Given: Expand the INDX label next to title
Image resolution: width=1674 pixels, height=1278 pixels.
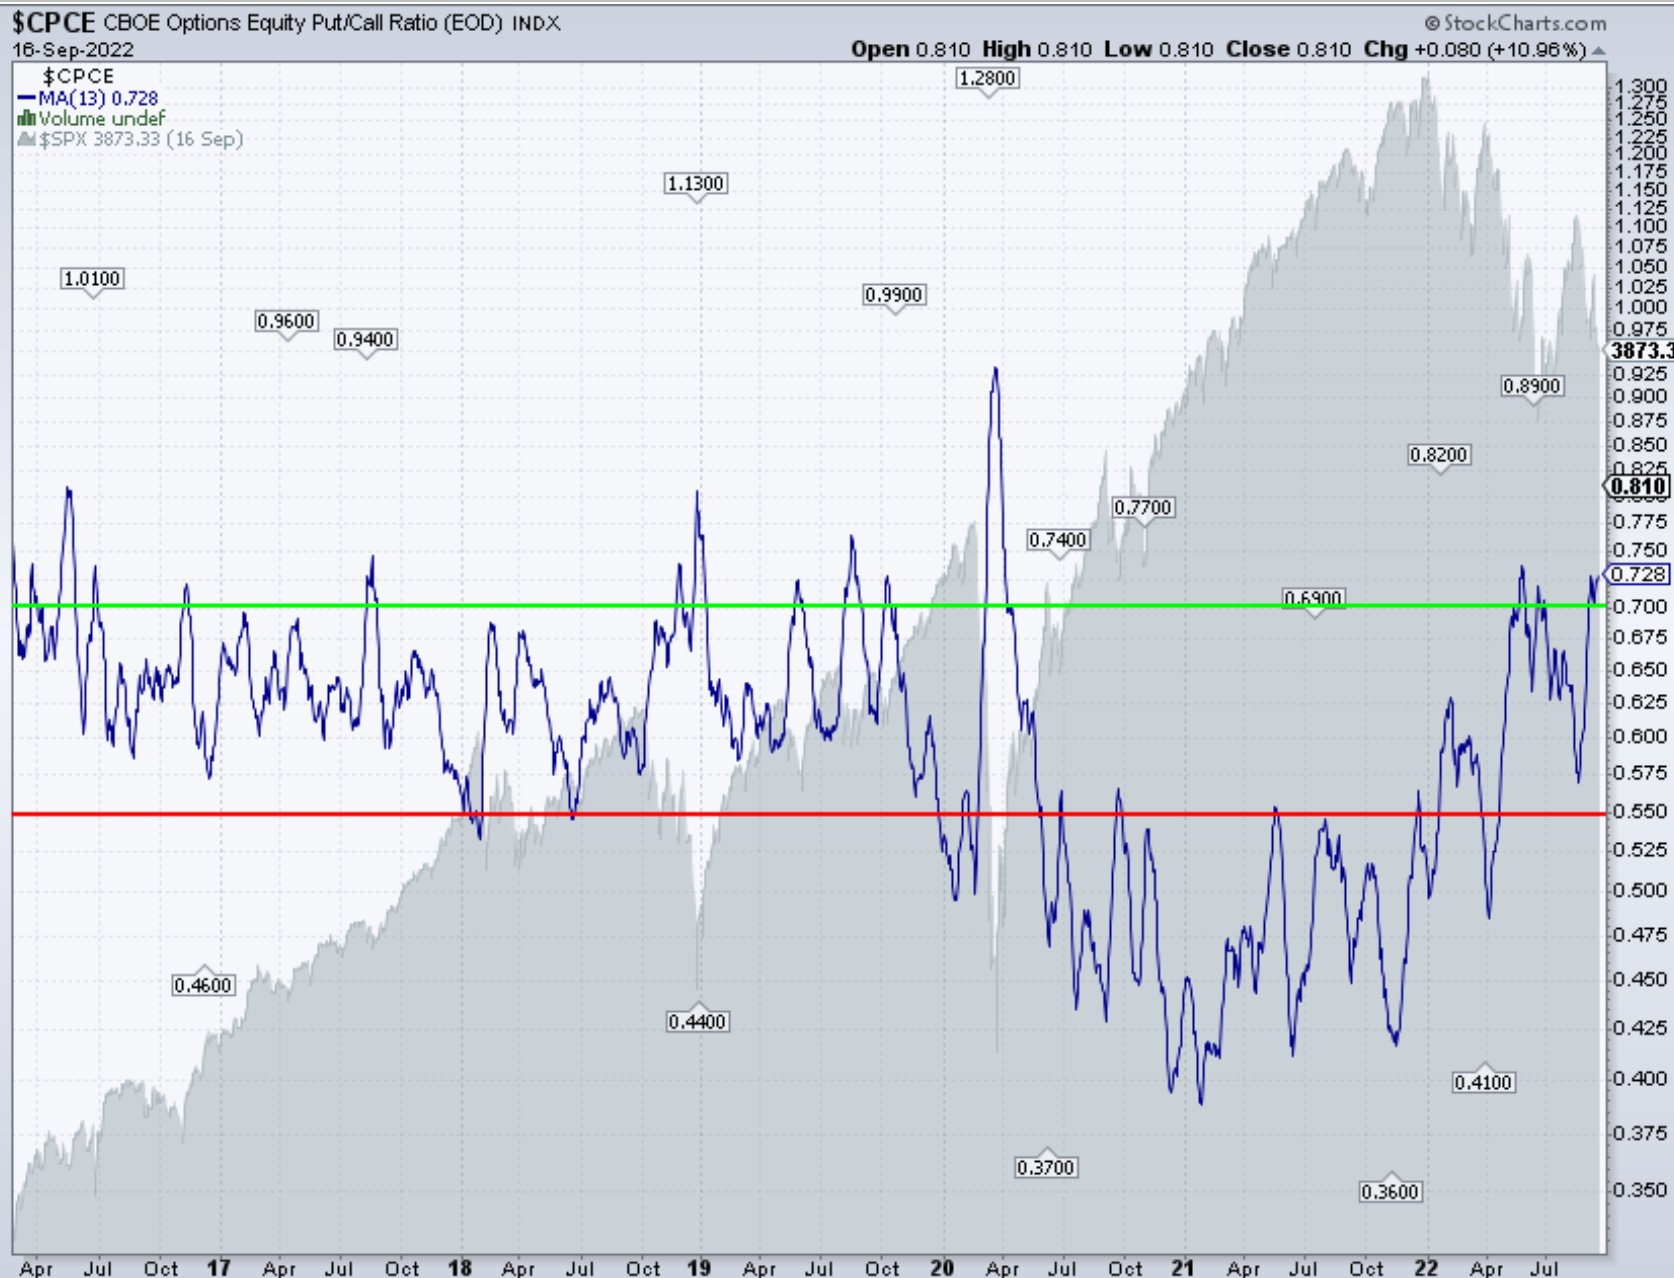Looking at the screenshot, I should pos(535,24).
